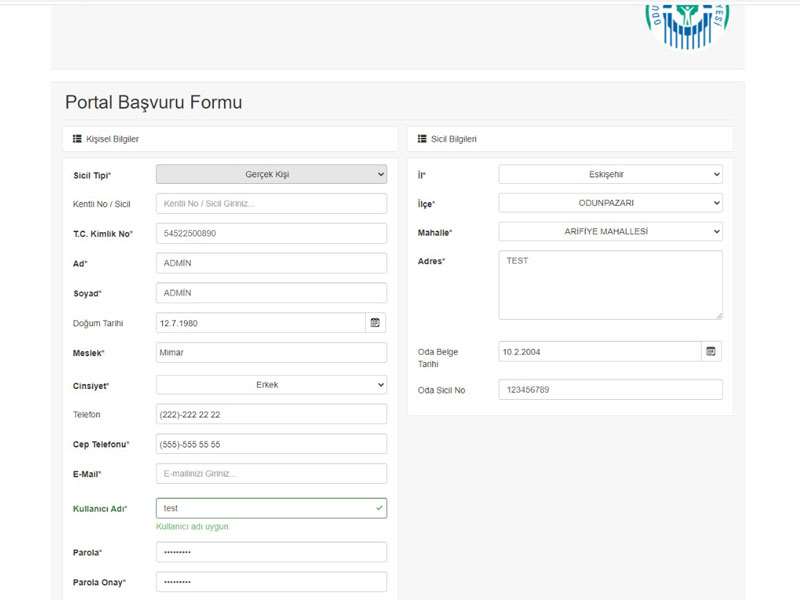Click the Sicil Bilgileri section header text

[454, 139]
